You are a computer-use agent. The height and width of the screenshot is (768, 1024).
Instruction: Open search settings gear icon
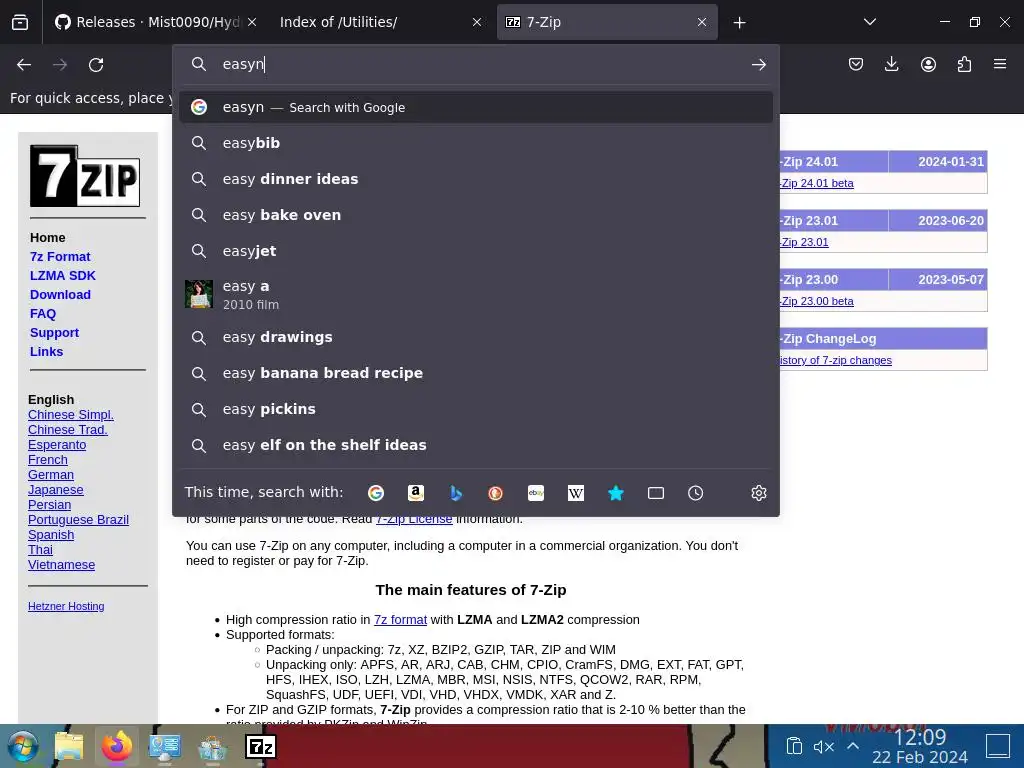pyautogui.click(x=758, y=493)
